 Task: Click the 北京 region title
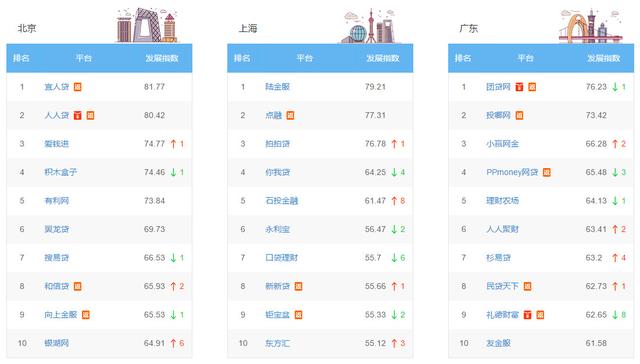(27, 28)
